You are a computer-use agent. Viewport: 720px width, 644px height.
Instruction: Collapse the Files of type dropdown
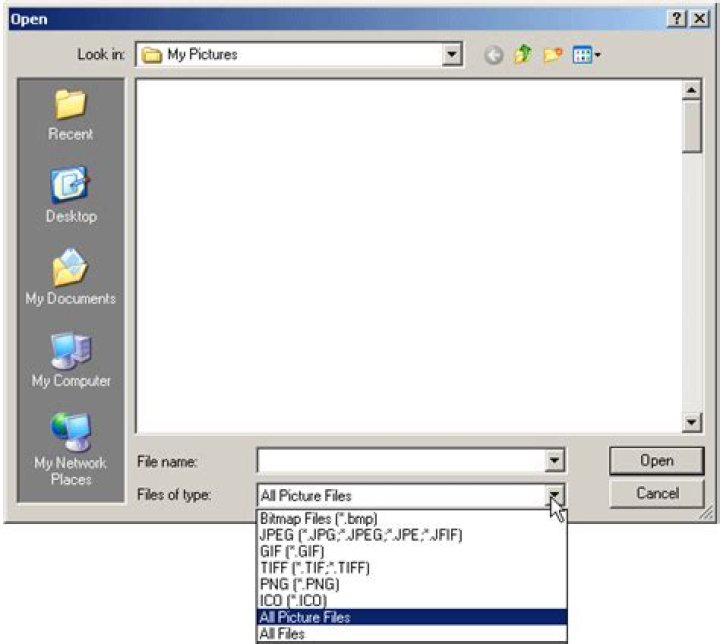click(555, 494)
